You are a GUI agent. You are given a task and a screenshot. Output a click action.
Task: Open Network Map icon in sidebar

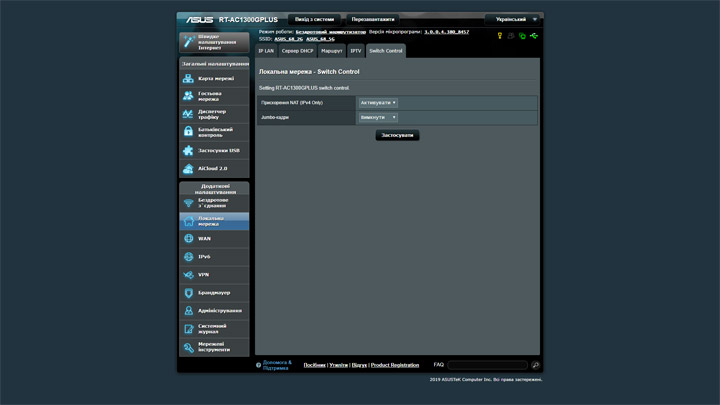click(x=188, y=79)
